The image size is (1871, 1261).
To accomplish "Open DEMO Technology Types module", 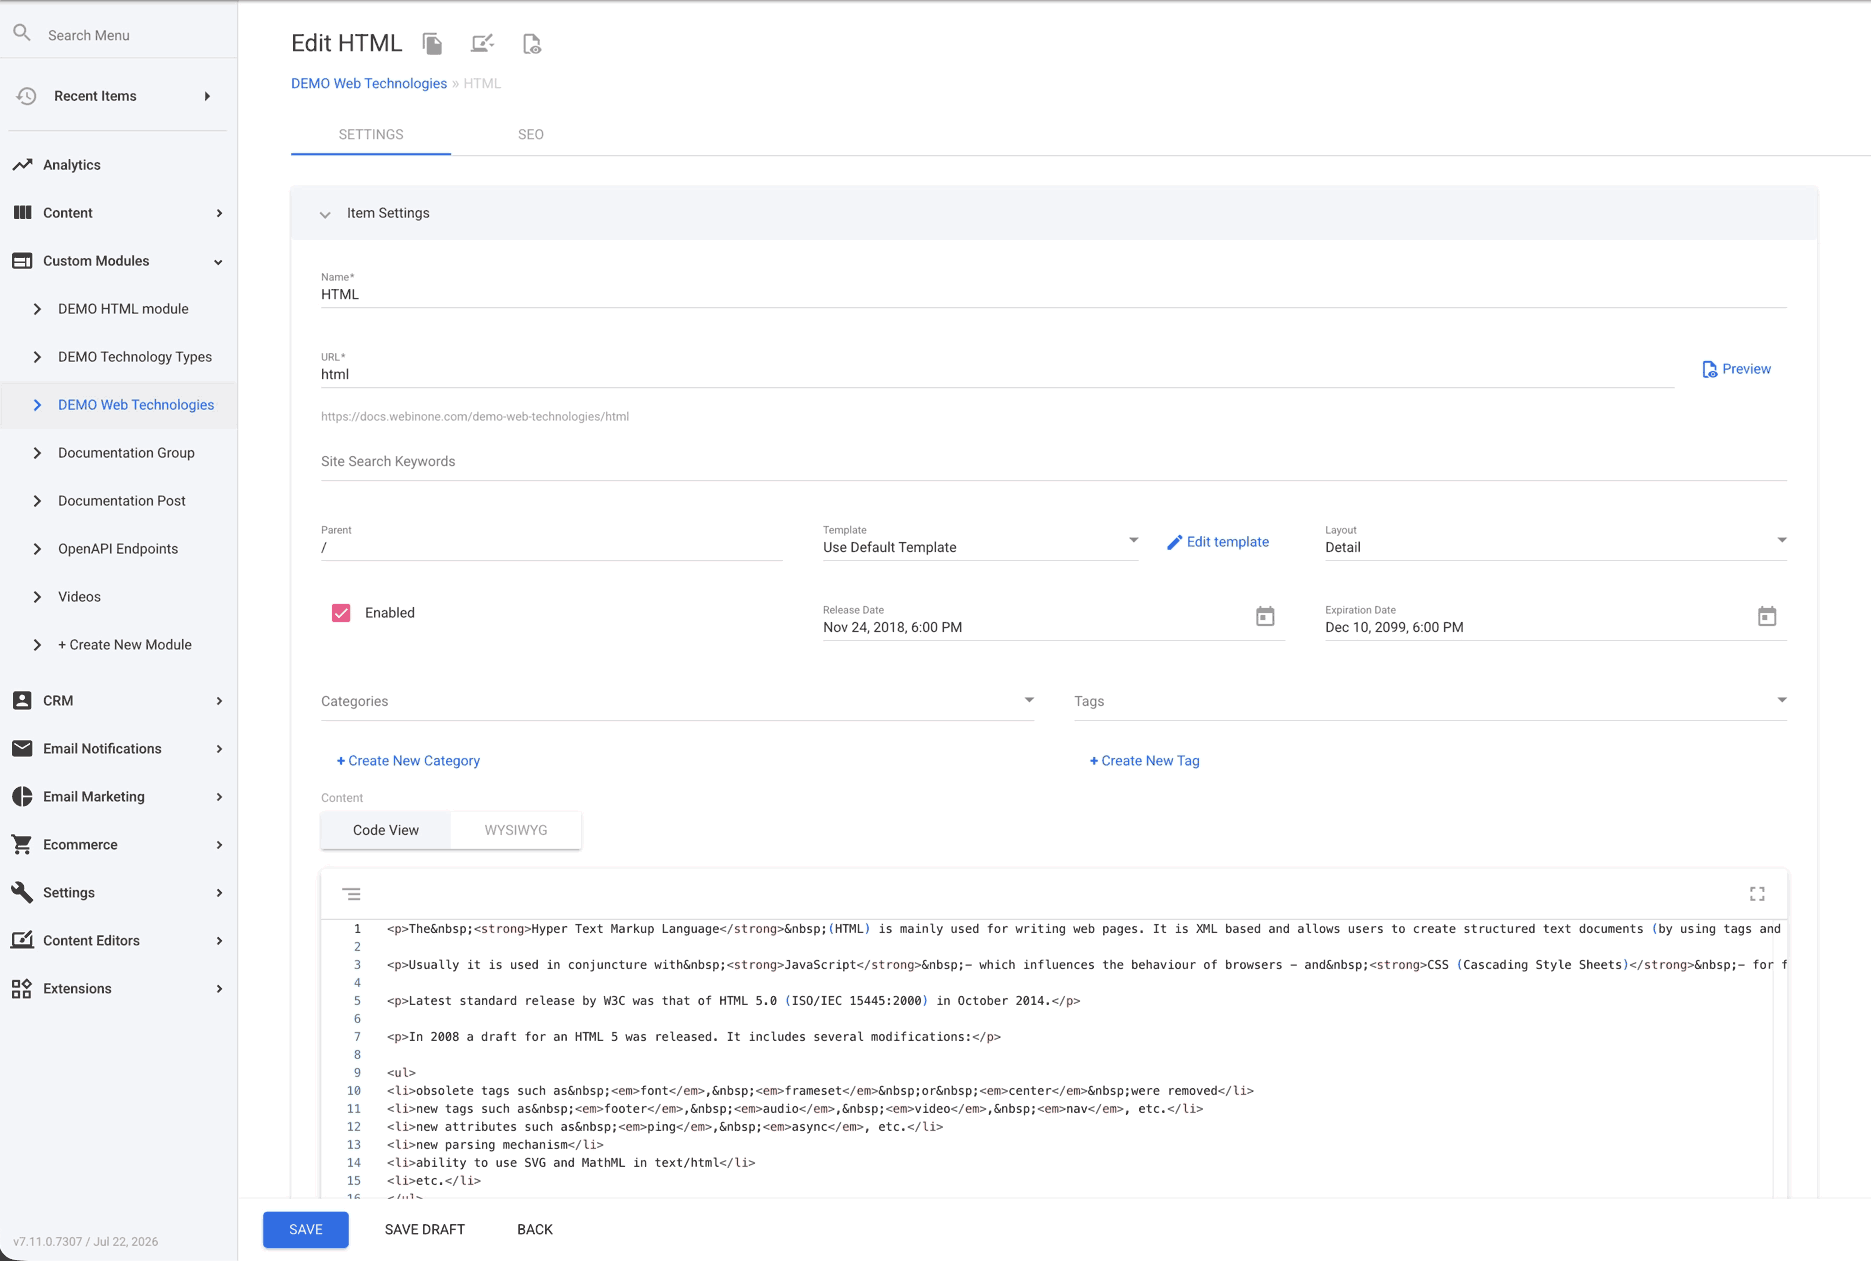I will [x=135, y=357].
